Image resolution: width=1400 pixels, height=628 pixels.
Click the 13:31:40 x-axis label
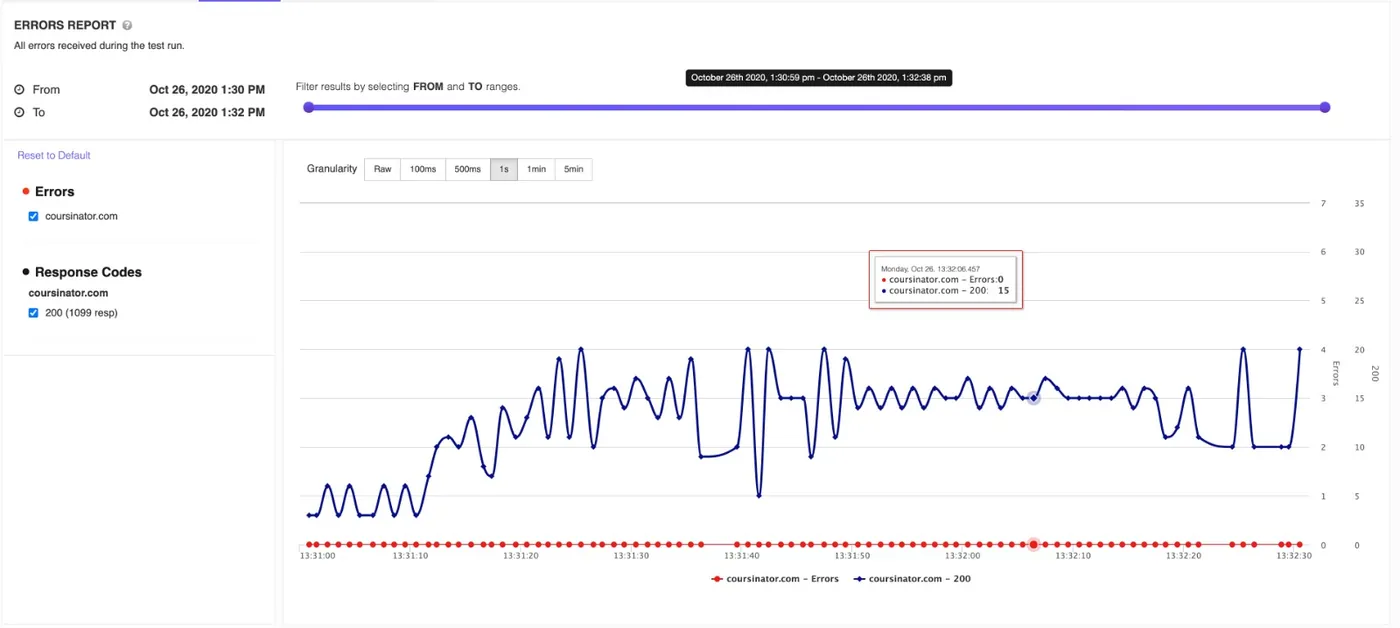click(x=742, y=556)
